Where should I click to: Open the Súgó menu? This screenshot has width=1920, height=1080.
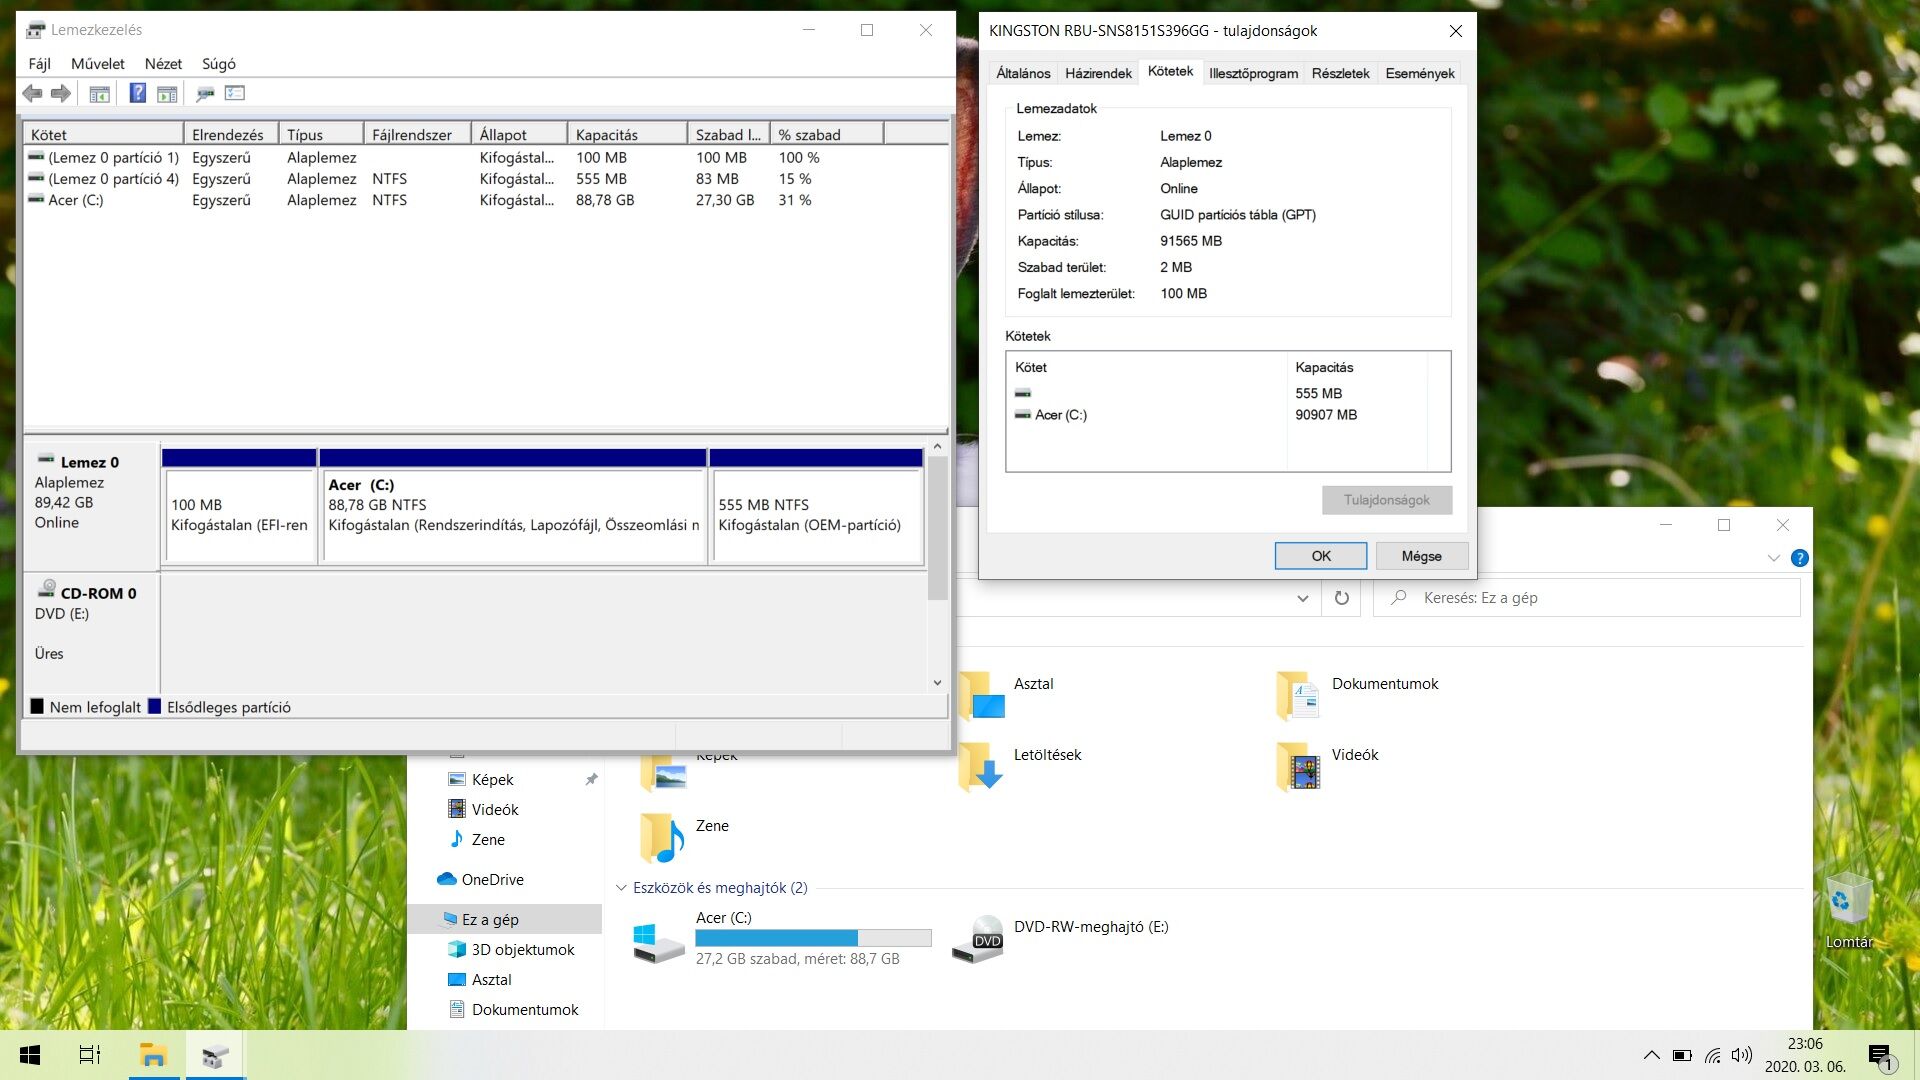(219, 63)
